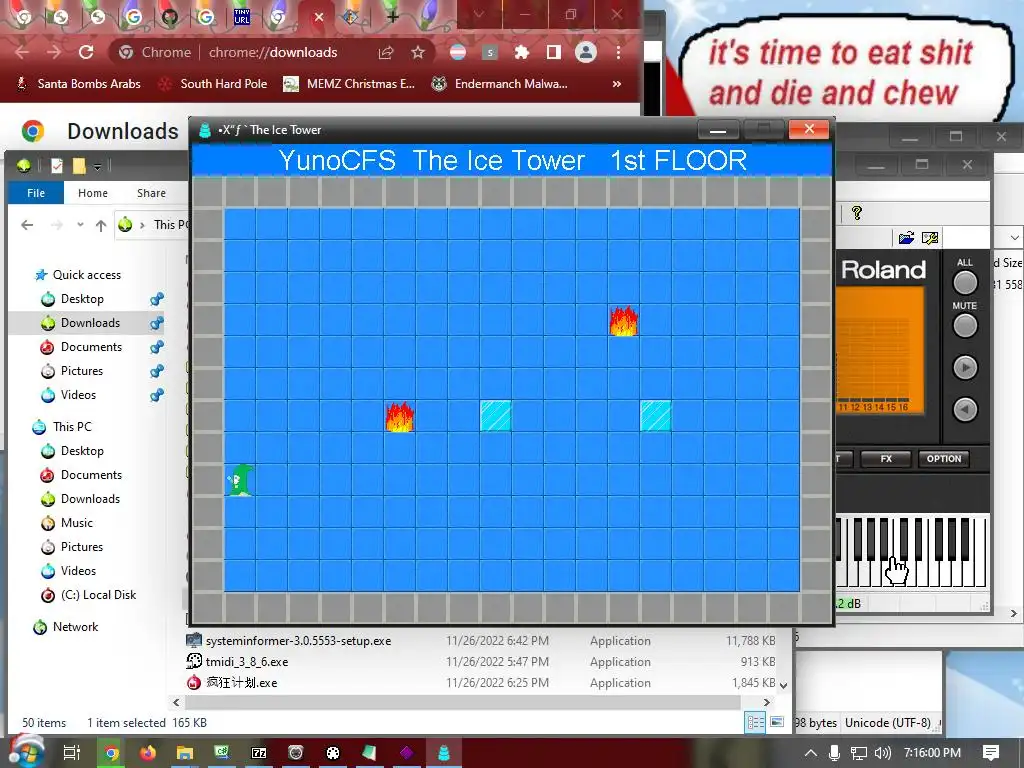Open the File tab in Explorer

click(x=36, y=193)
